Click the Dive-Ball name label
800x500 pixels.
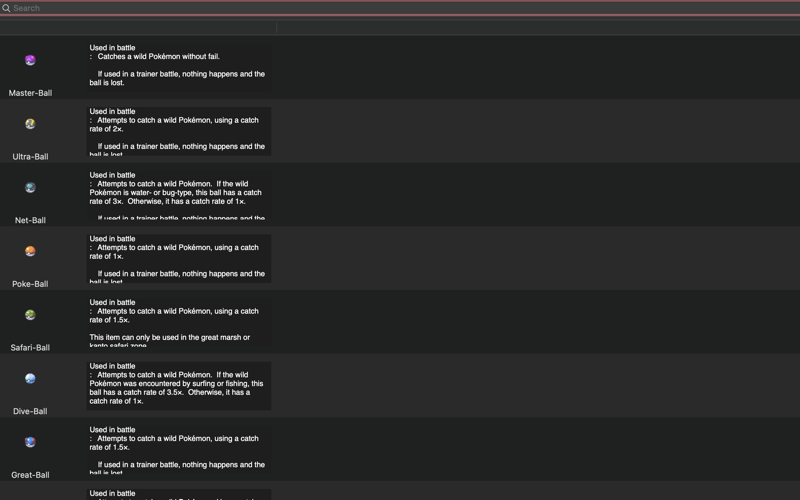click(30, 411)
